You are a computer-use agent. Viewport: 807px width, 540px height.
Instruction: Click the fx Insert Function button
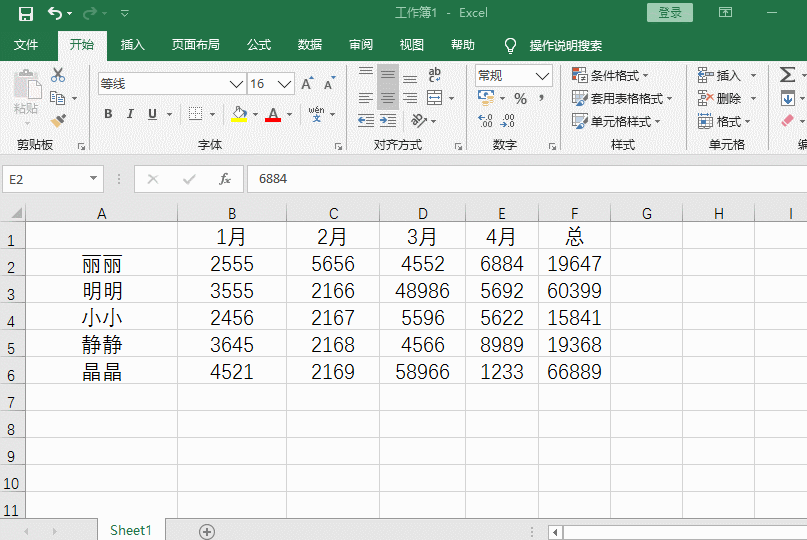coord(224,179)
